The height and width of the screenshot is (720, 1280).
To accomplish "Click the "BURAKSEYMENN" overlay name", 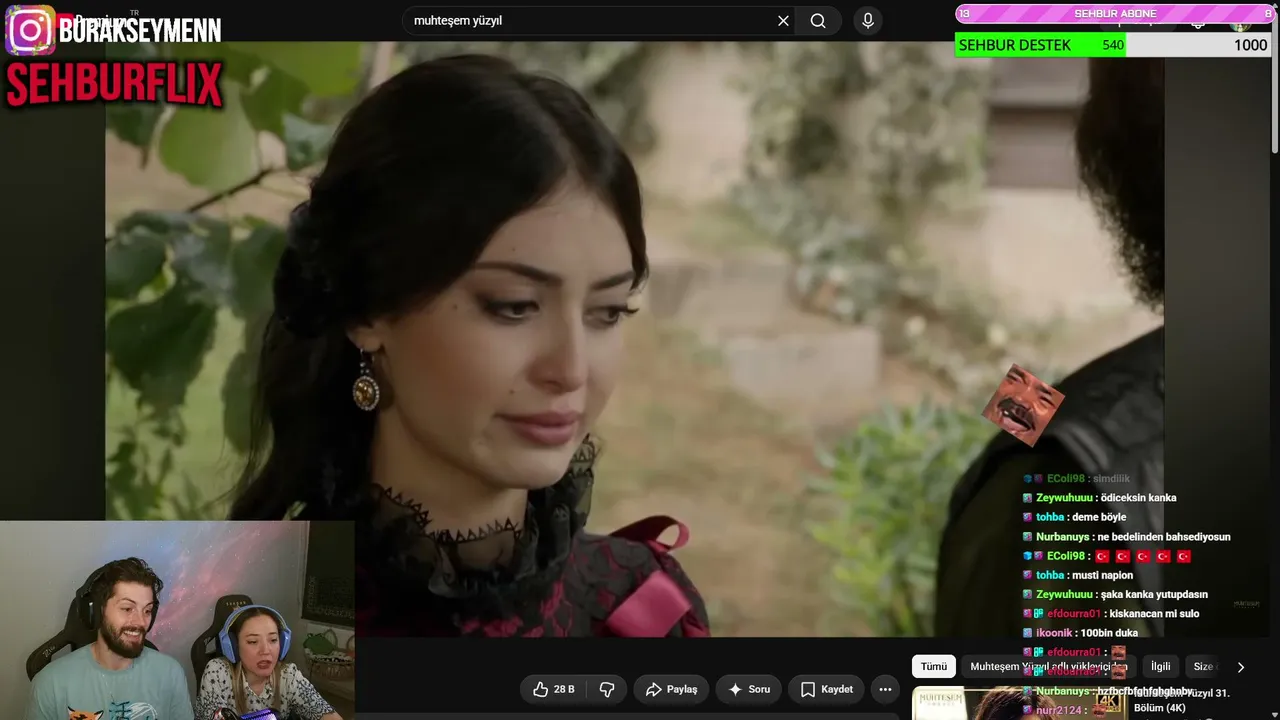I will click(140, 30).
